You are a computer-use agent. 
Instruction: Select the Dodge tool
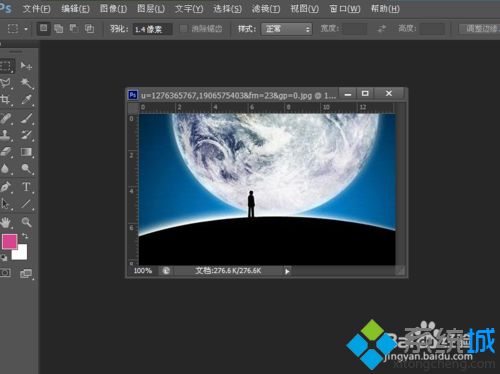pyautogui.click(x=26, y=169)
